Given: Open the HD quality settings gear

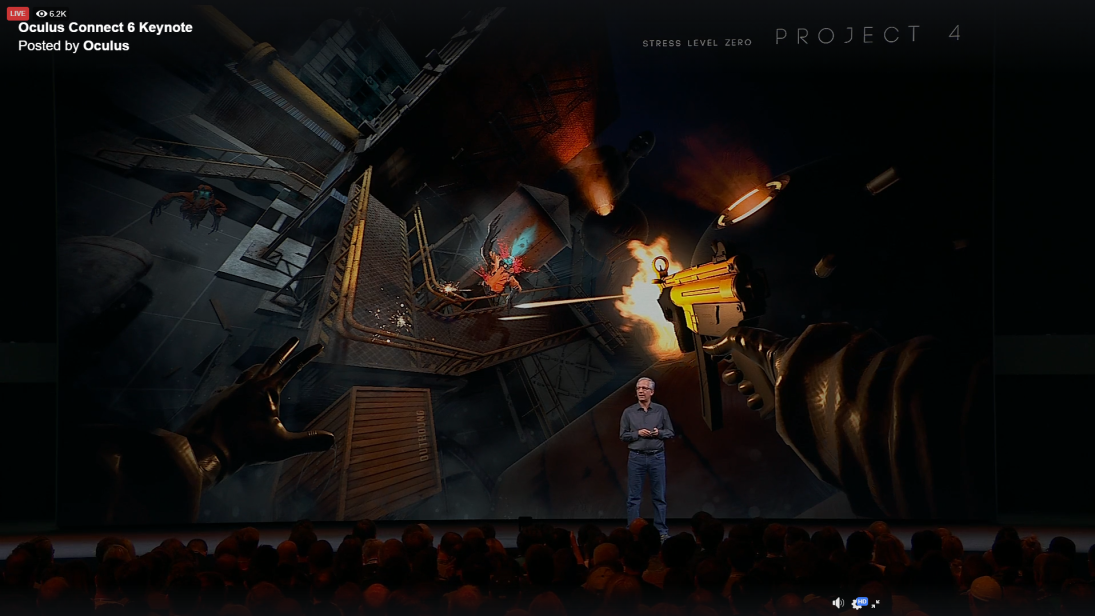Looking at the screenshot, I should (858, 603).
